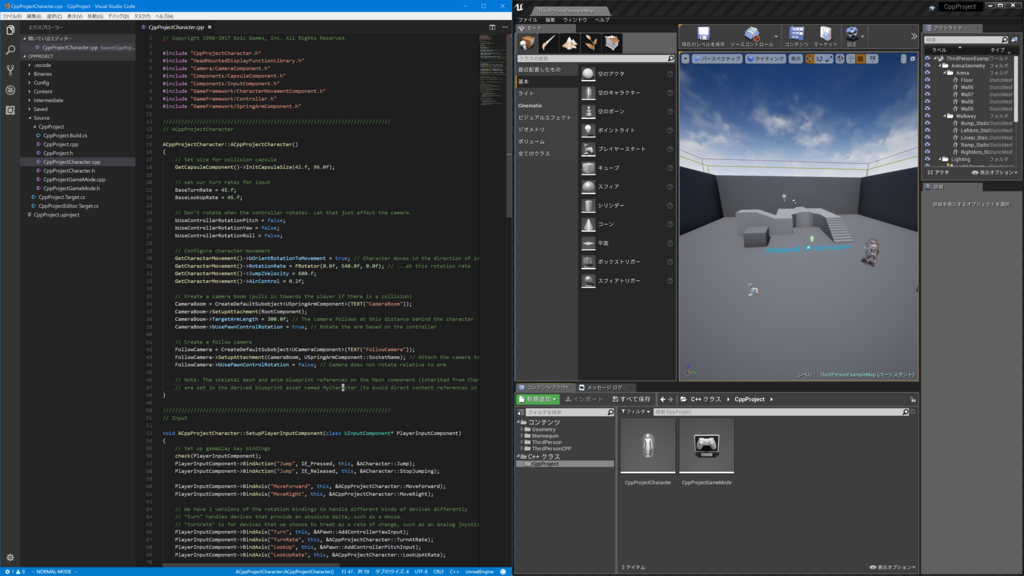
Task: Toggle visibility eye for Floor actor
Action: pos(927,80)
